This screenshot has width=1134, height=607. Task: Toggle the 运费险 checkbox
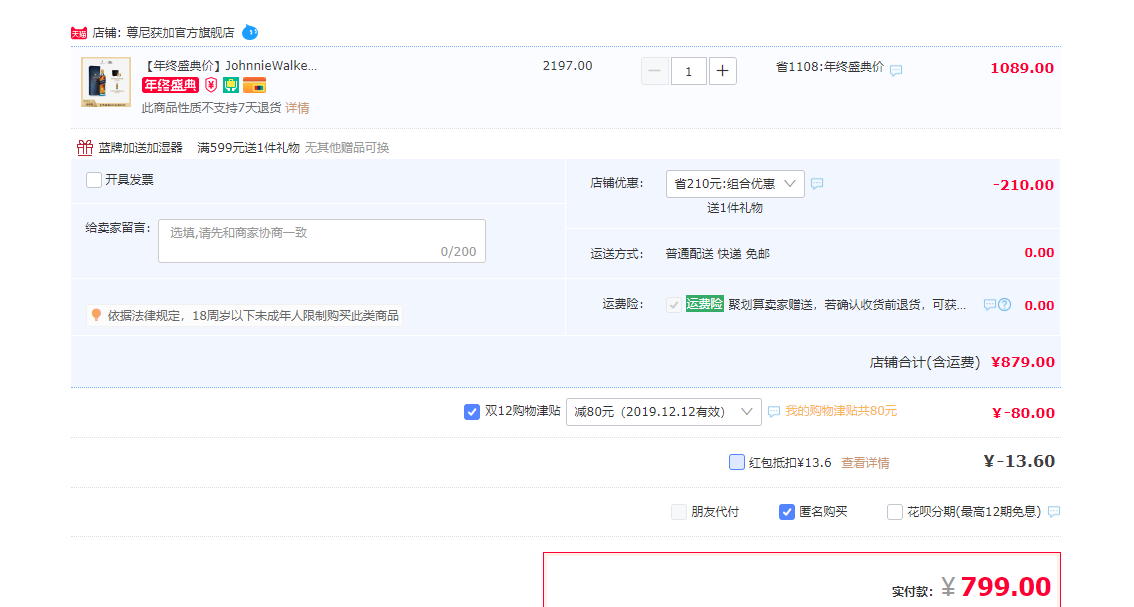[x=673, y=305]
